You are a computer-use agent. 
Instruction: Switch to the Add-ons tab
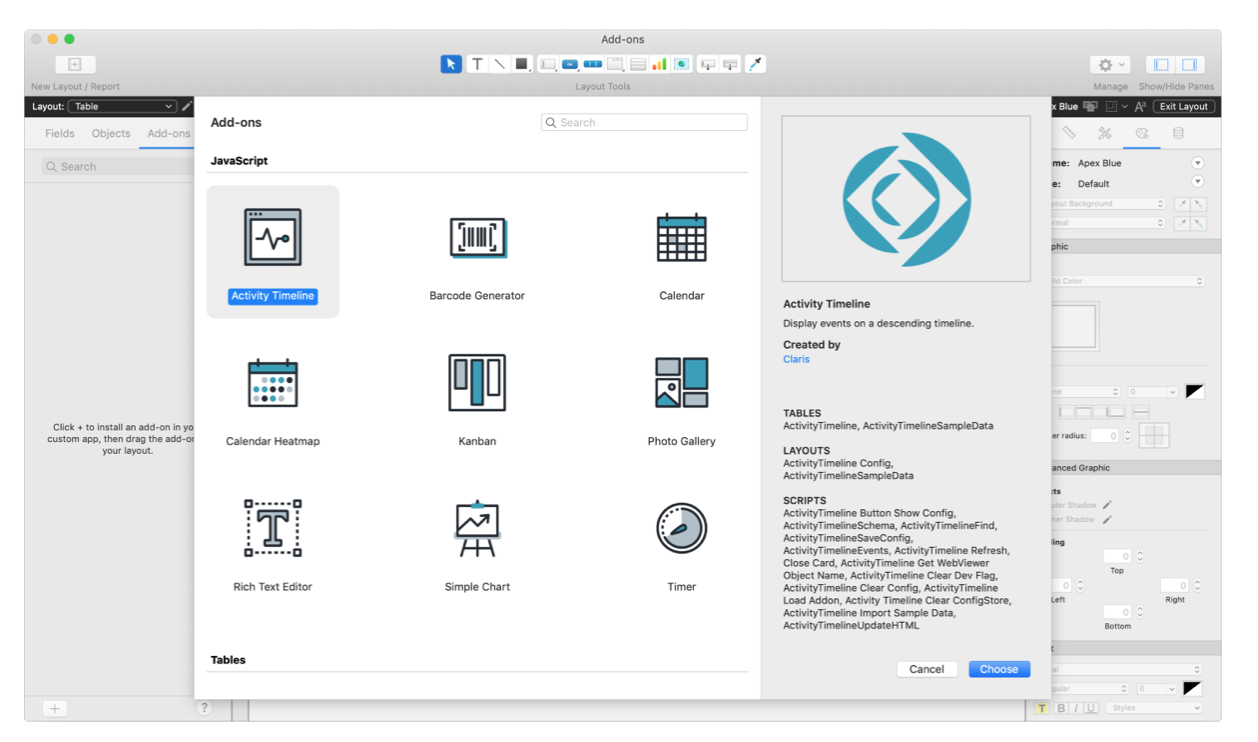168,133
